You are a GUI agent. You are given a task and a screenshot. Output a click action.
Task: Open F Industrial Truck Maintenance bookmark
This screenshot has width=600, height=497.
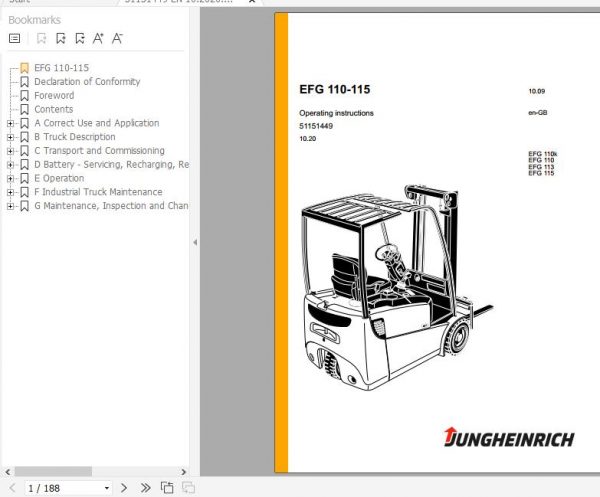[98, 192]
